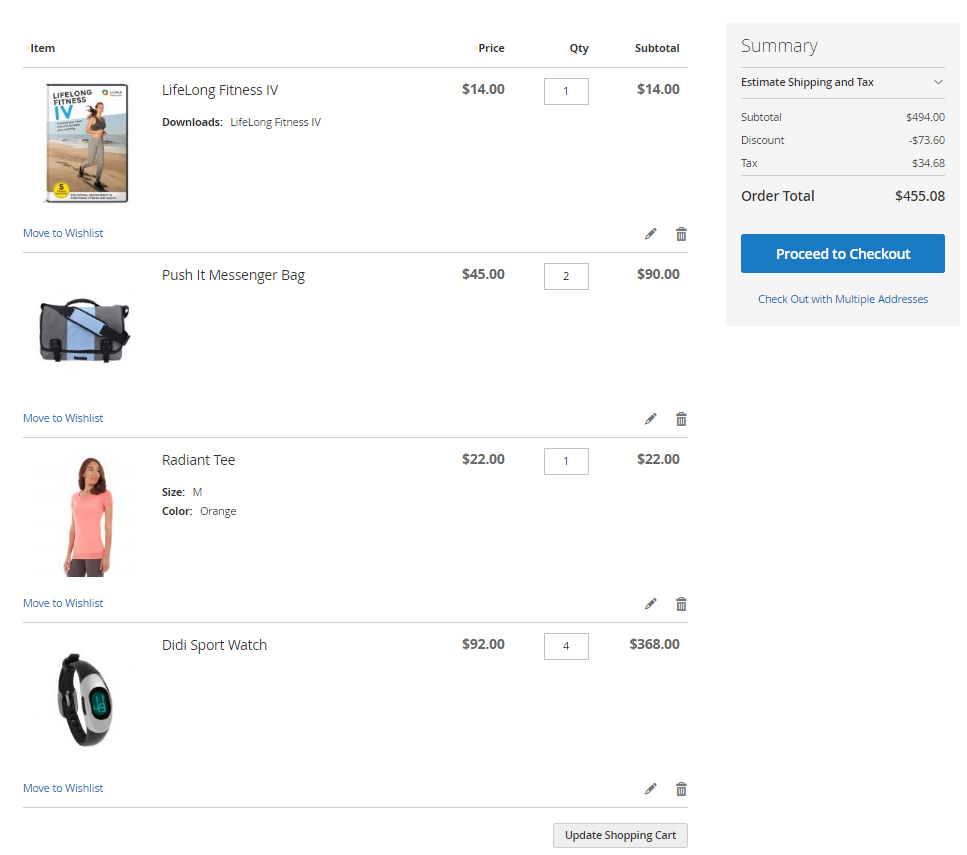Edit the Didi Sport Watch item

pyautogui.click(x=651, y=789)
